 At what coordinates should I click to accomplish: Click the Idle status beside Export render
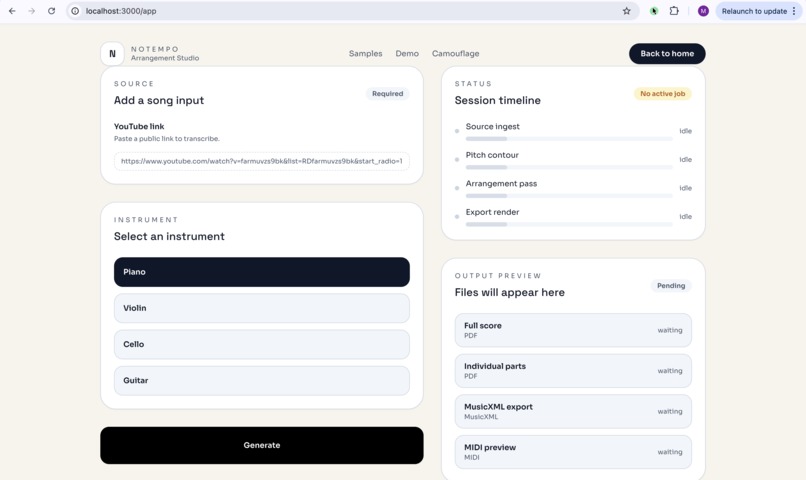685,216
